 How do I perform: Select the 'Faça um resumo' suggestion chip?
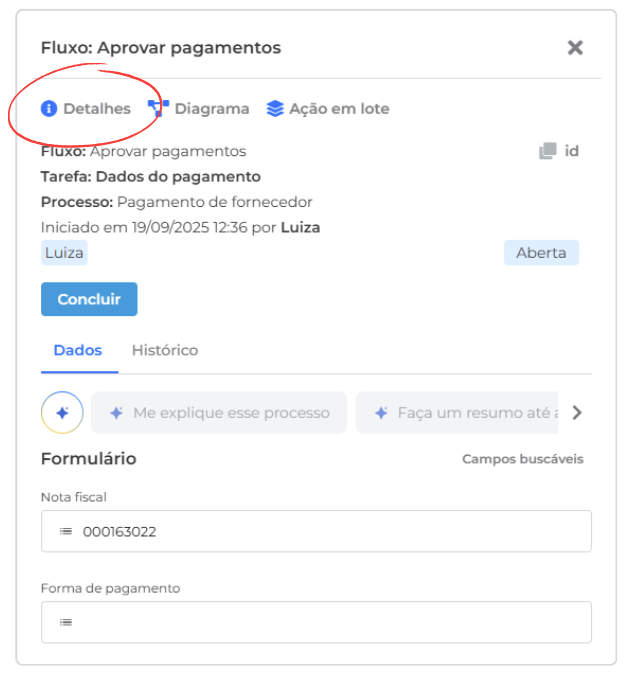(458, 412)
